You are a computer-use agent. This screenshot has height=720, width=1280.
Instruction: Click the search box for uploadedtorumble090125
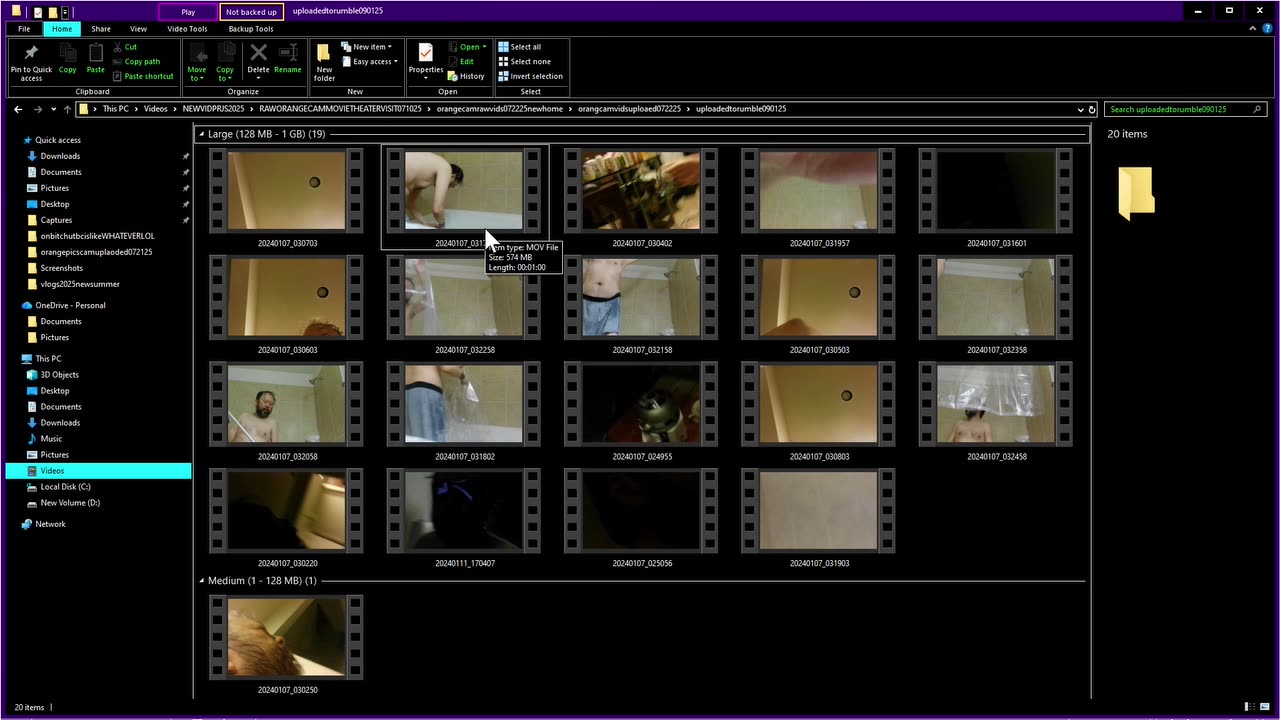(x=1185, y=109)
